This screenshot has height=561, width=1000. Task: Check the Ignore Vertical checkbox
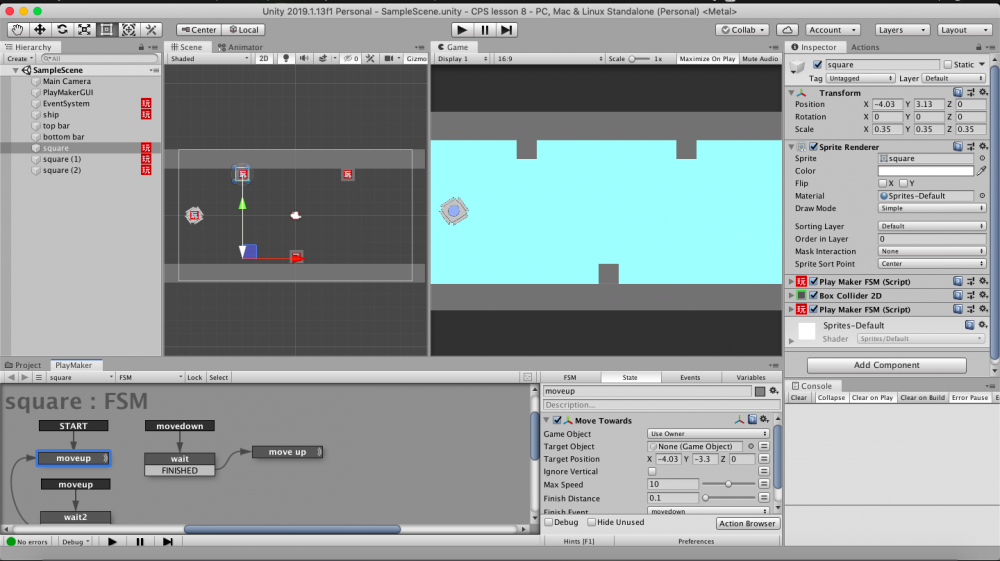coord(652,472)
